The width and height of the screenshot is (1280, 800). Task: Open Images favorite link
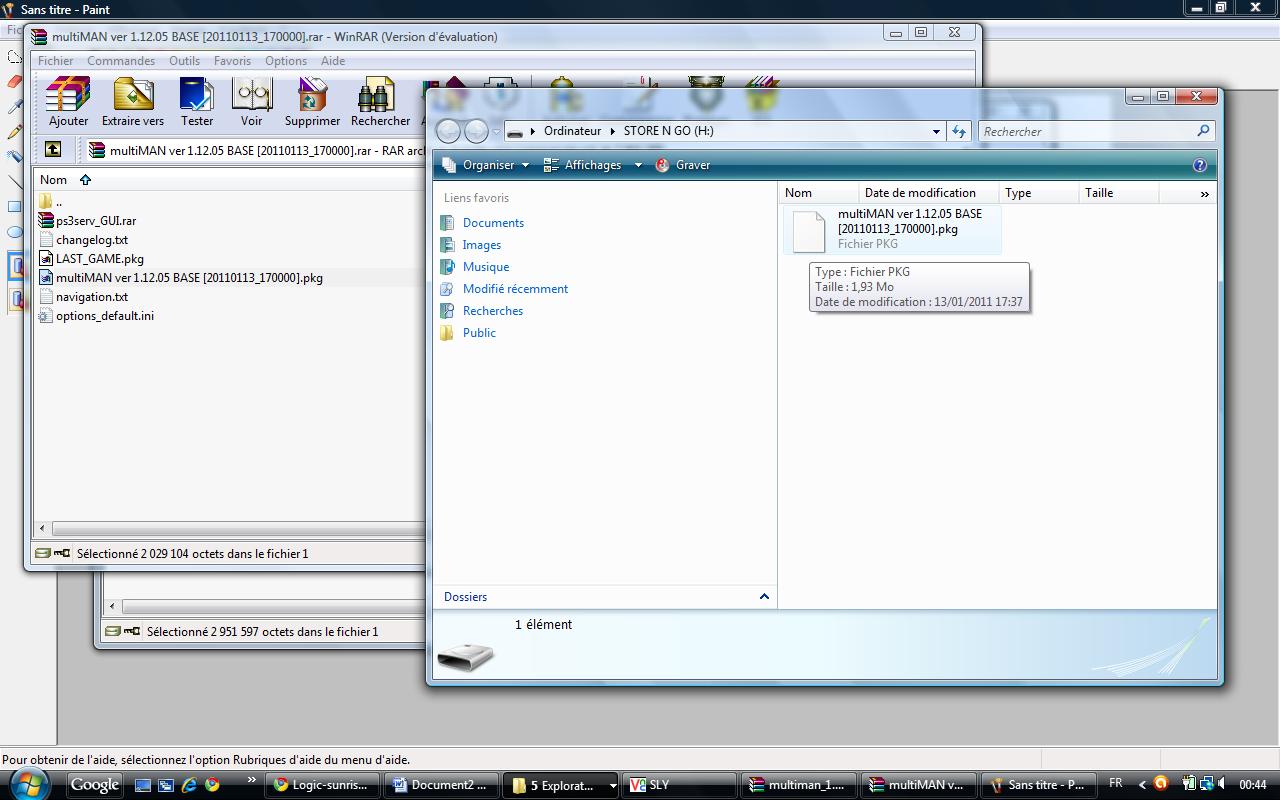482,245
